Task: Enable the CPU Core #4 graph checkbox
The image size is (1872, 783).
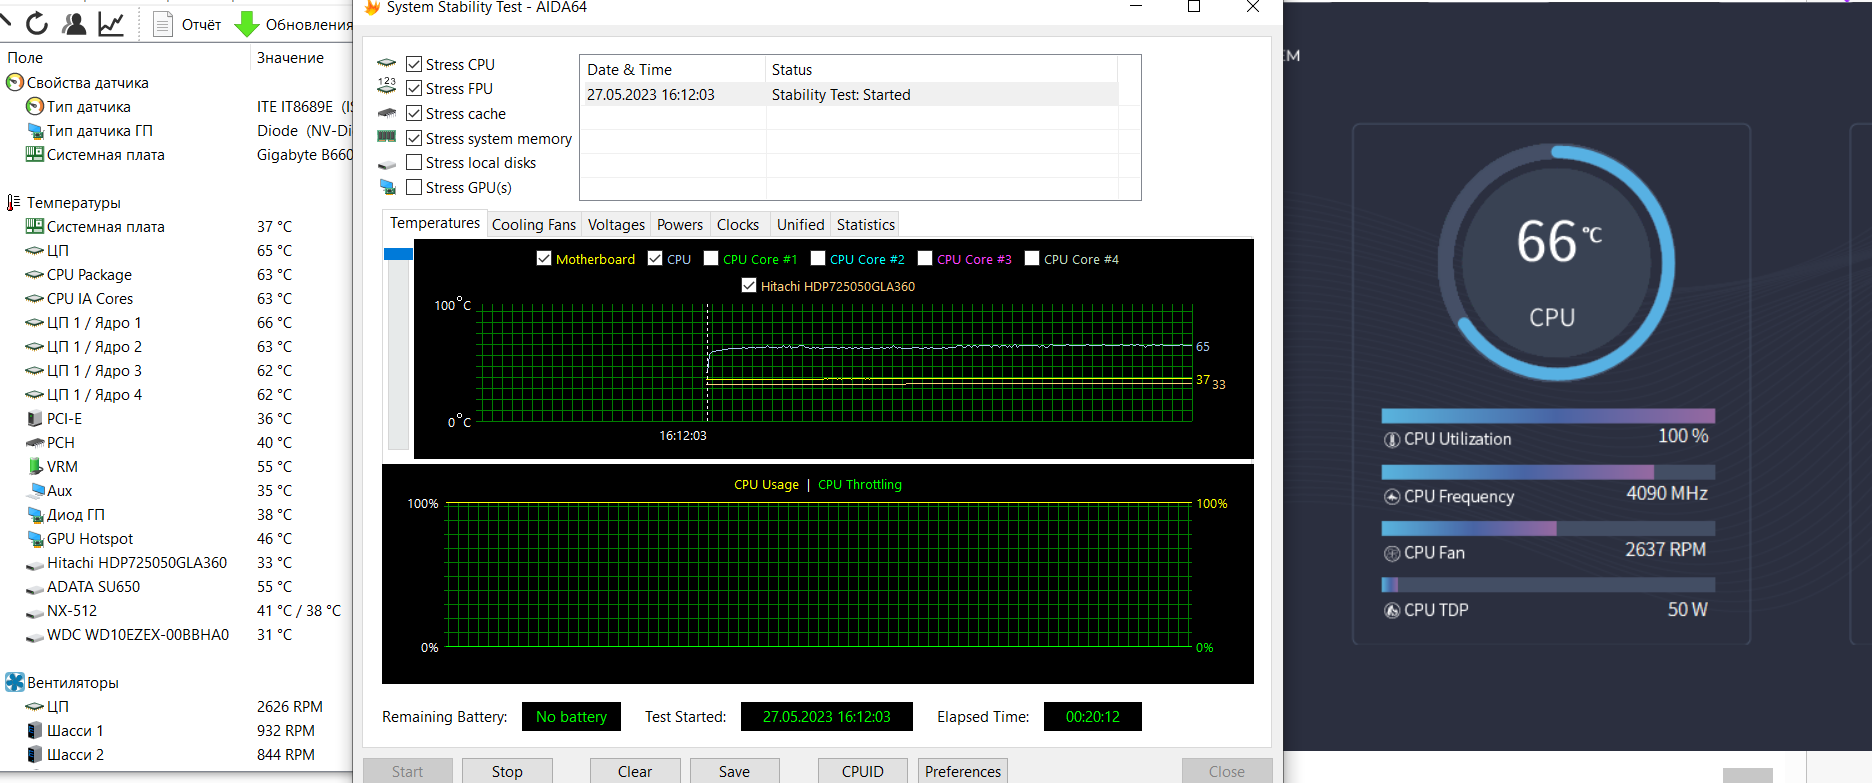Action: tap(1032, 258)
